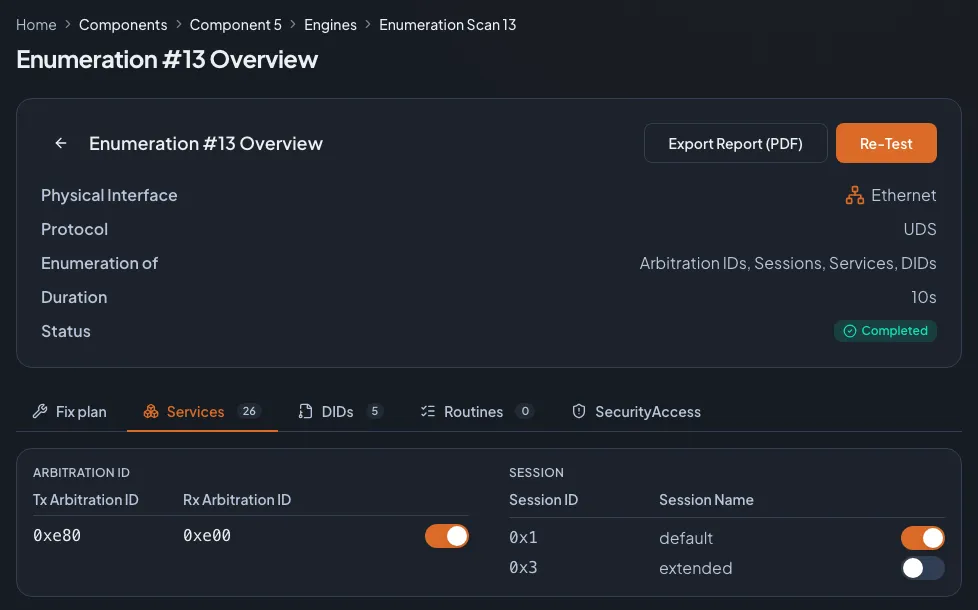Click the Completed status check icon
The image size is (978, 610).
tap(850, 331)
